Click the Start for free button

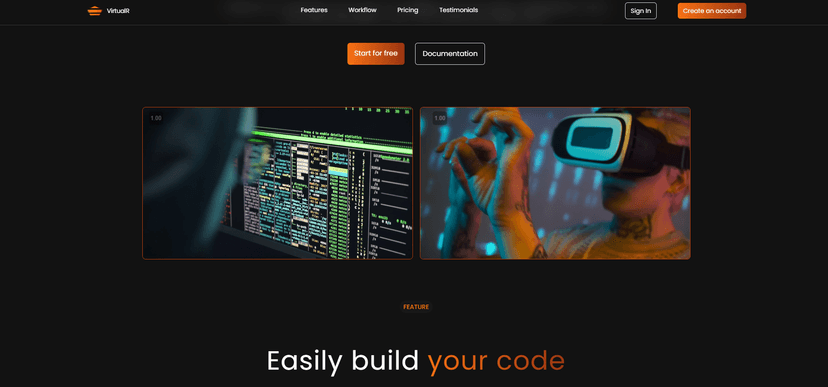pos(376,54)
